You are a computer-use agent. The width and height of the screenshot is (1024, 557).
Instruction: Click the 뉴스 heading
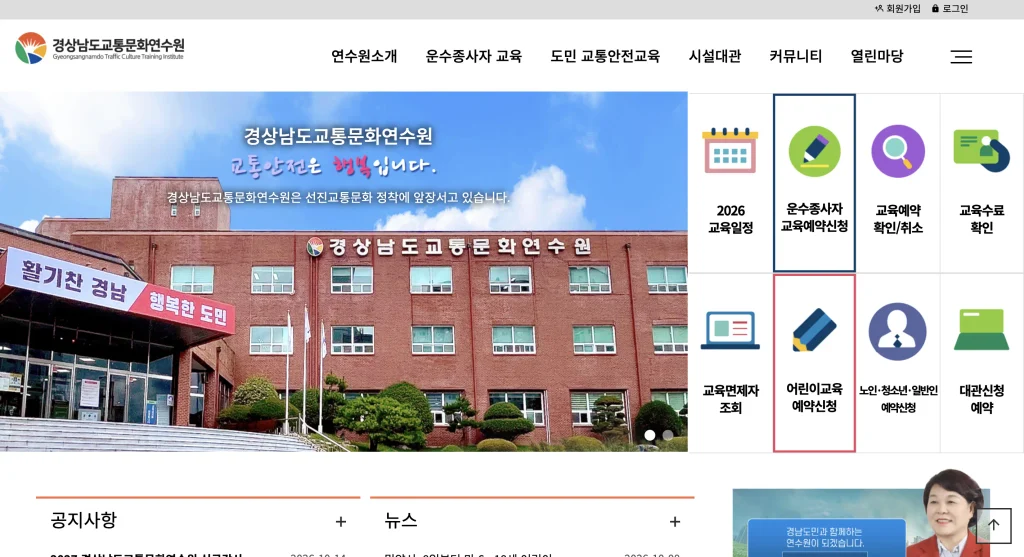click(401, 520)
